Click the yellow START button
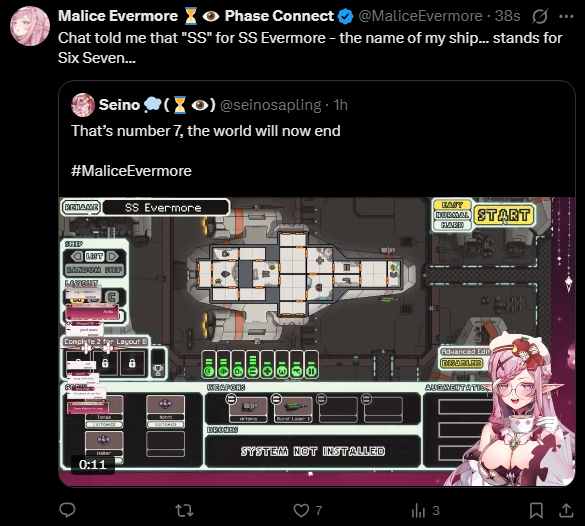585x526 pixels. pos(504,215)
